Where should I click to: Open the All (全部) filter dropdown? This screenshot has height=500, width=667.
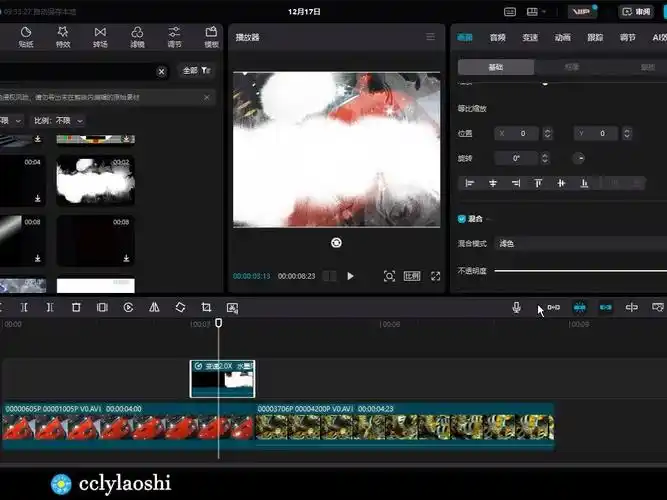pyautogui.click(x=196, y=71)
